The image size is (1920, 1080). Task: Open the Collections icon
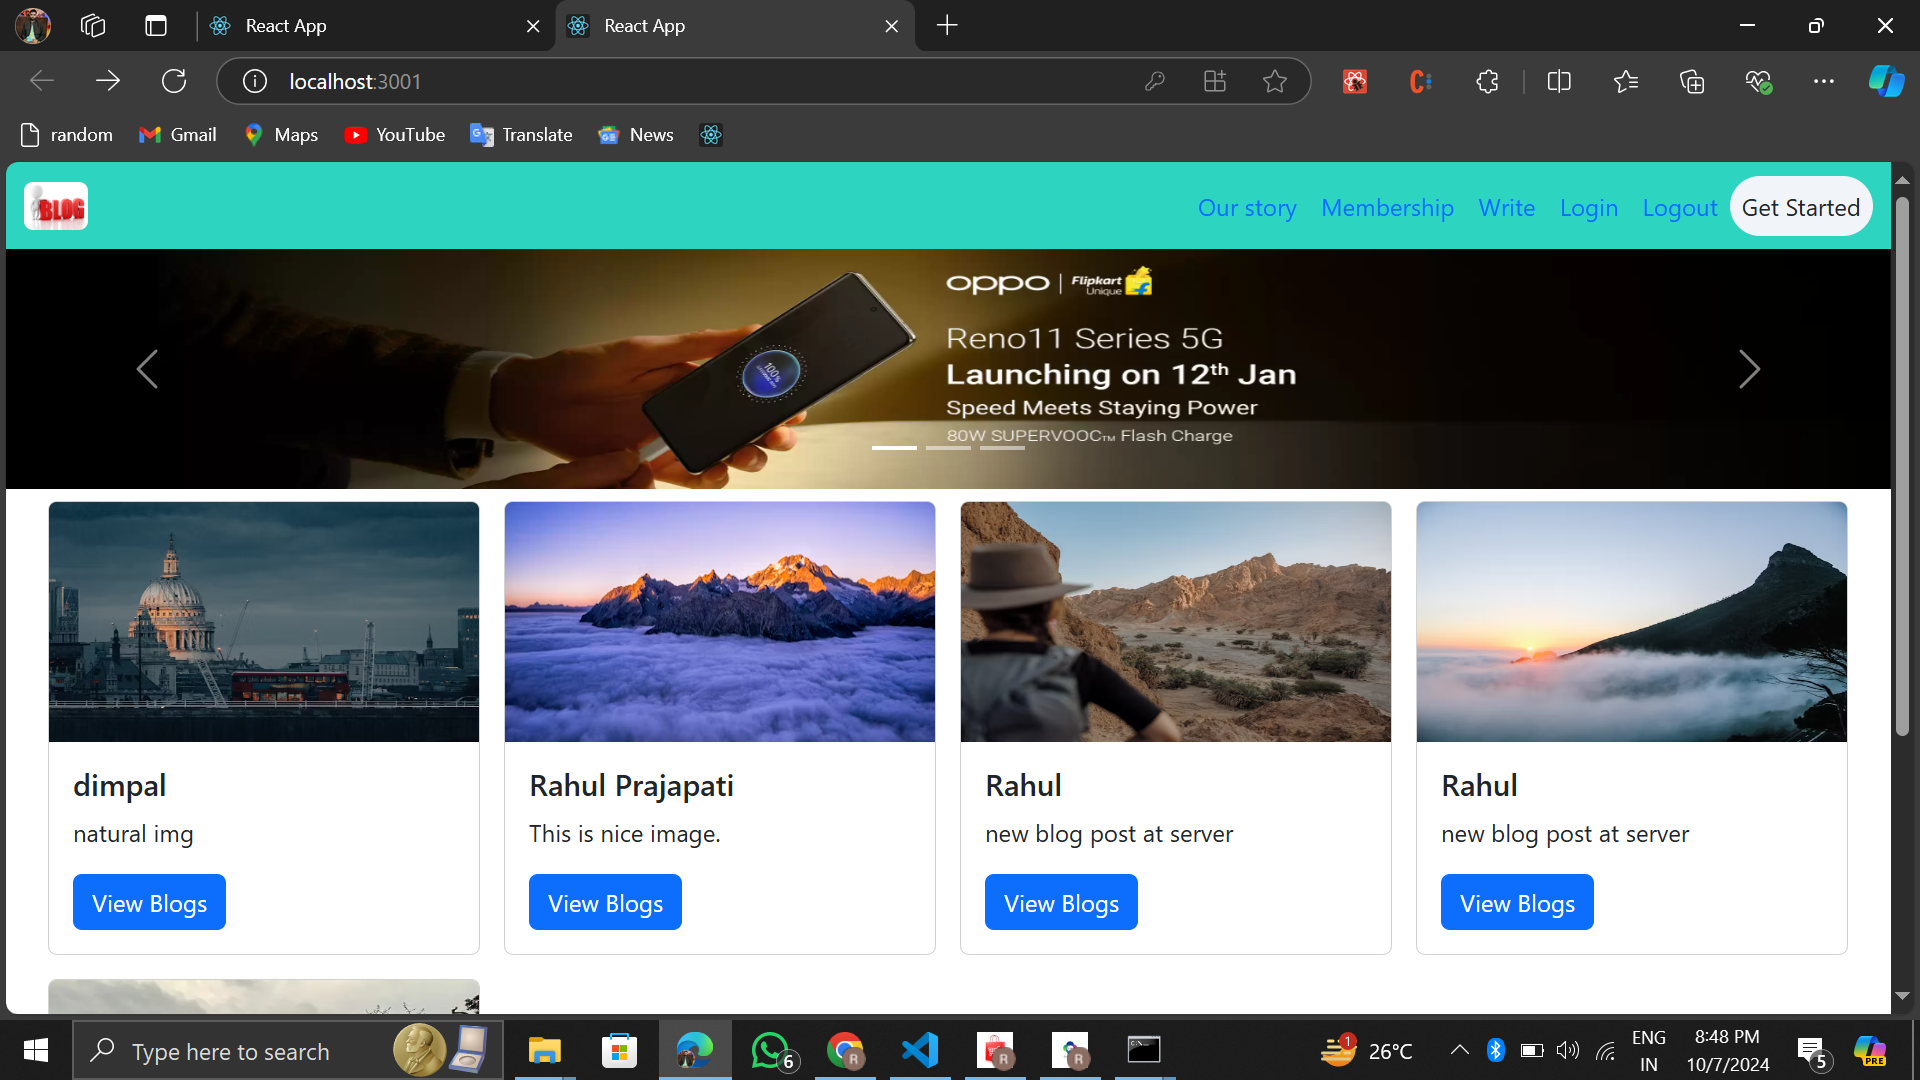click(x=1692, y=81)
